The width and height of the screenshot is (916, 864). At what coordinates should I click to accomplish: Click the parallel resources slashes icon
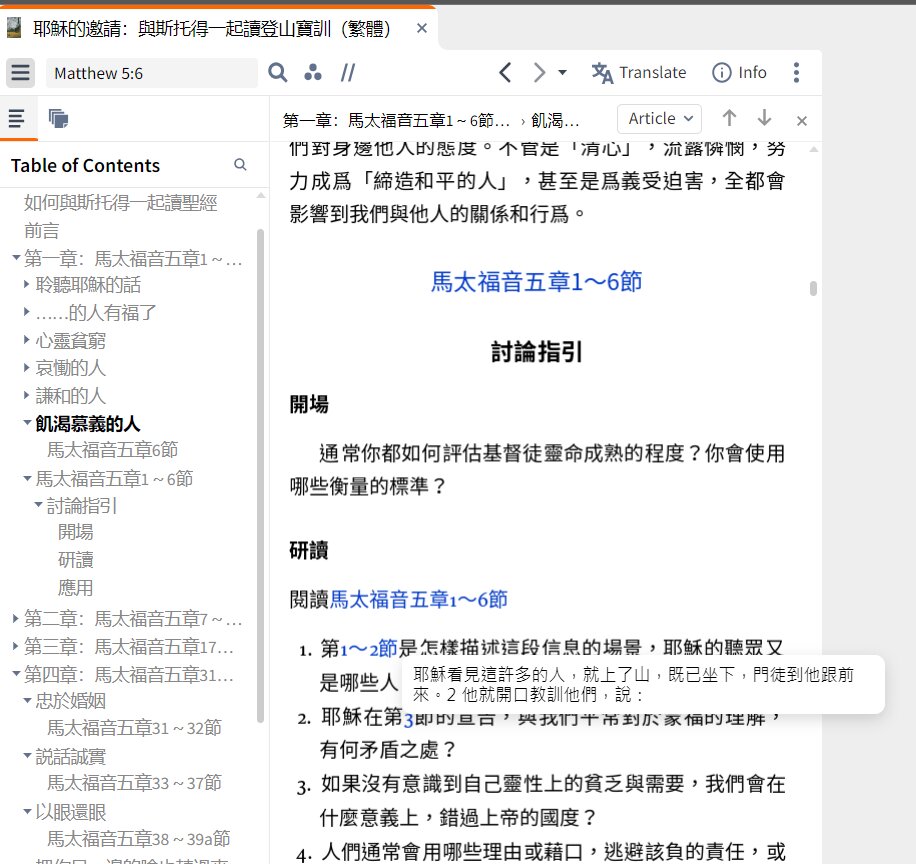(348, 73)
